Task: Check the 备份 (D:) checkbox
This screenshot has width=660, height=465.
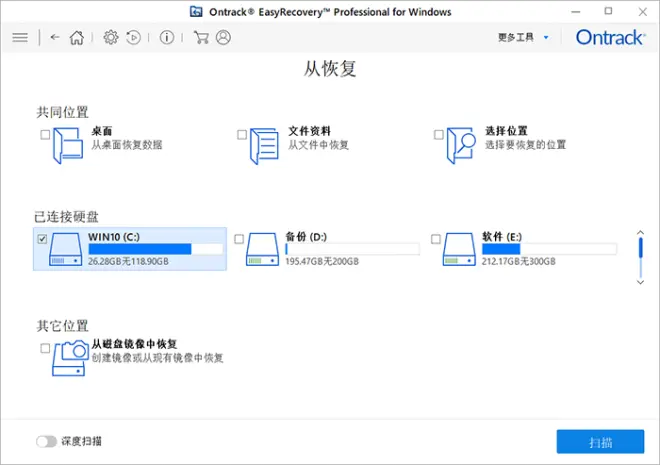Action: (239, 239)
